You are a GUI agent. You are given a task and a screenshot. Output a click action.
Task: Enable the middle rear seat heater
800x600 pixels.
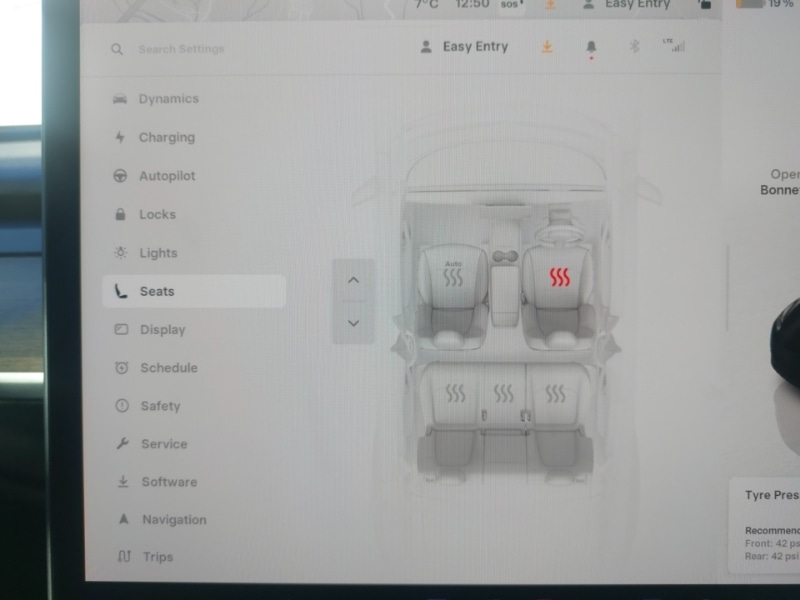[503, 392]
